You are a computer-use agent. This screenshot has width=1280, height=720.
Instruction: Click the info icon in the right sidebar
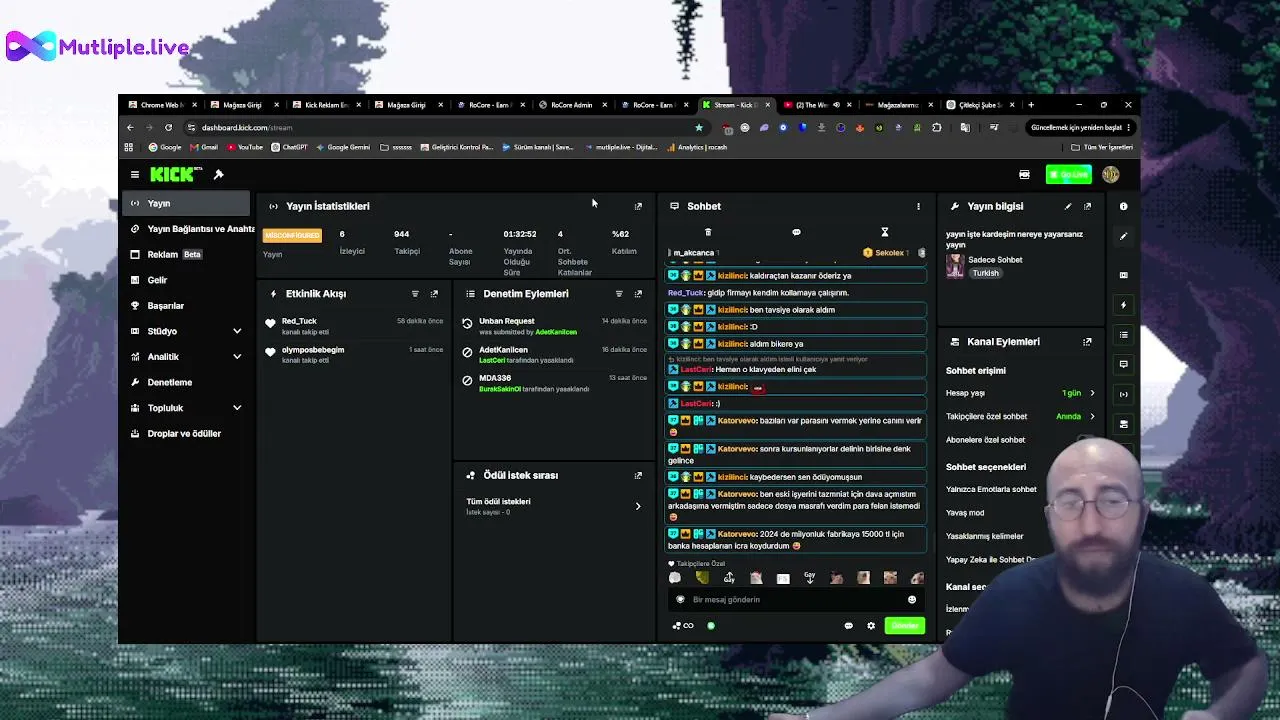1123,206
